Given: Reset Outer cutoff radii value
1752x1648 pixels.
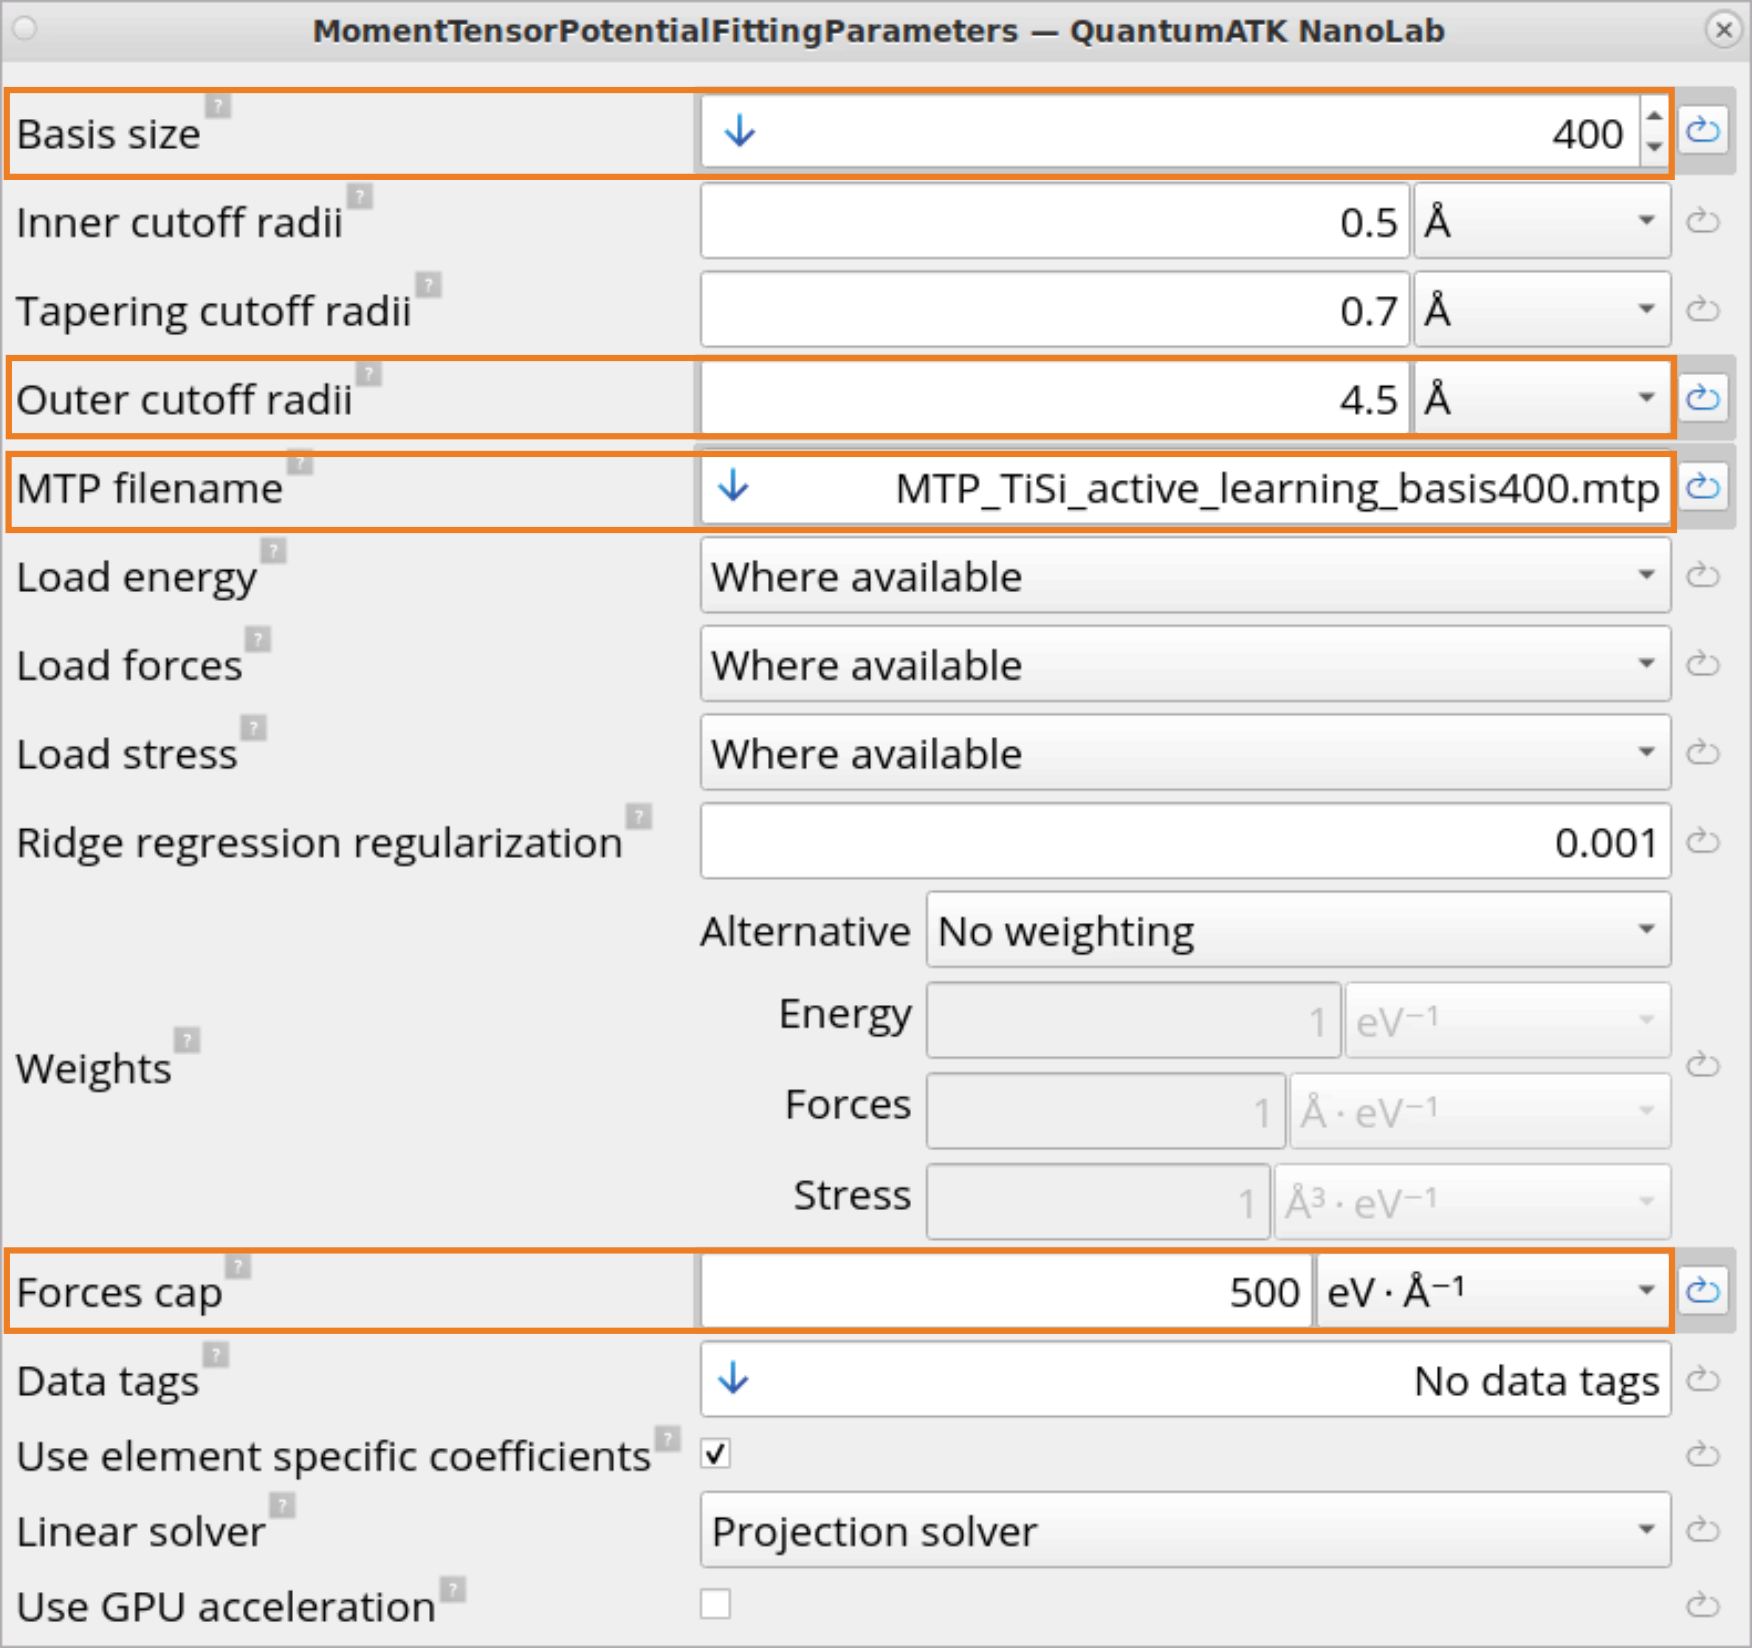Looking at the screenshot, I should click(x=1703, y=398).
